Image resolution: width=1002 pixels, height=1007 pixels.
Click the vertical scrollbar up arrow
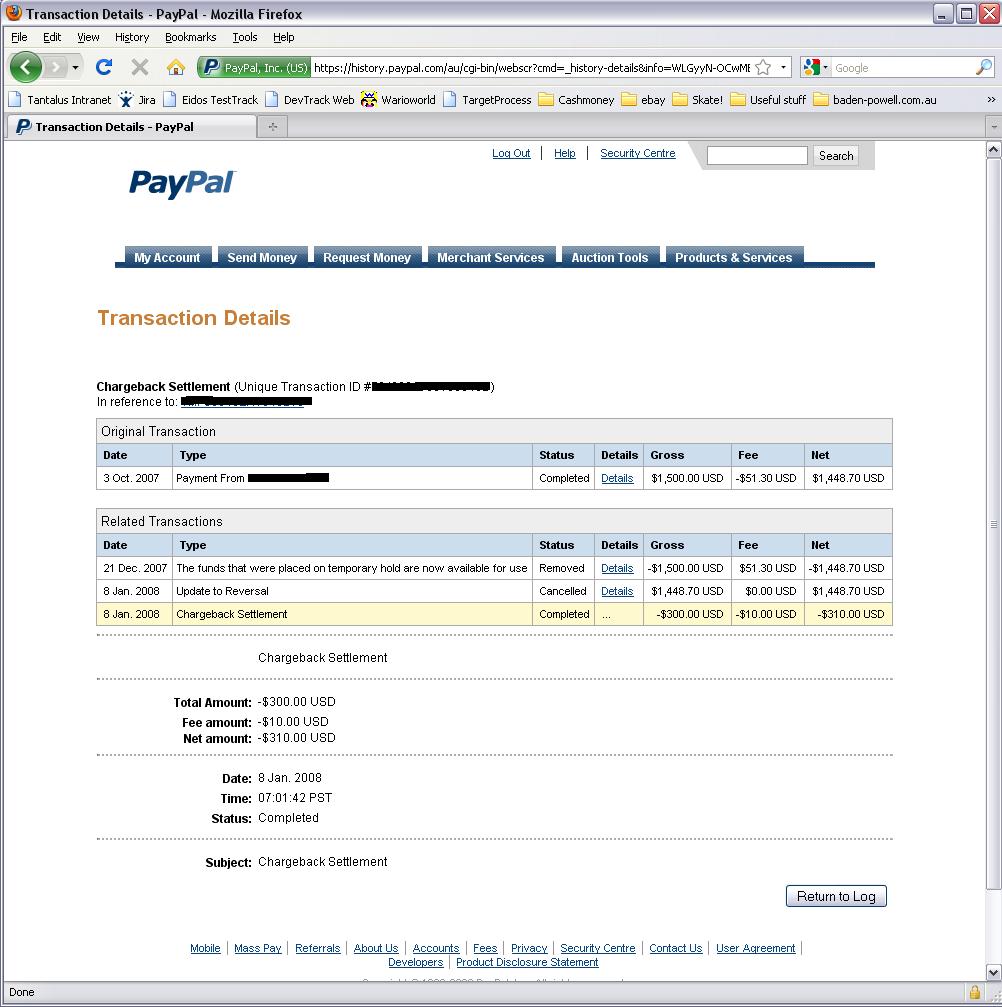(993, 150)
